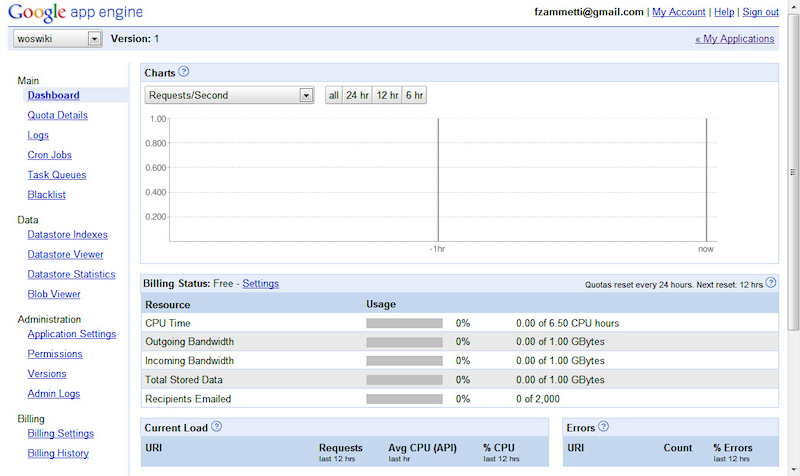Click the quota reset help icon

click(x=771, y=283)
